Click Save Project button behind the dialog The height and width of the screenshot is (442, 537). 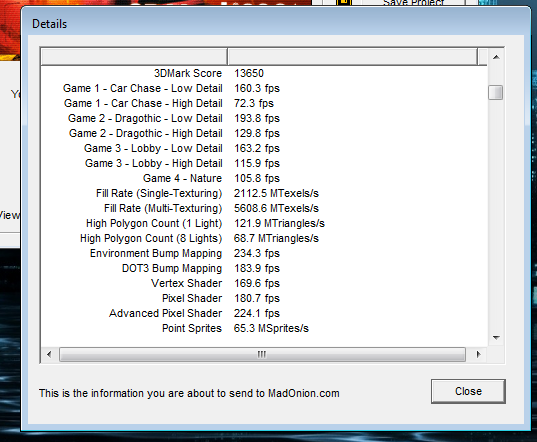[414, 3]
